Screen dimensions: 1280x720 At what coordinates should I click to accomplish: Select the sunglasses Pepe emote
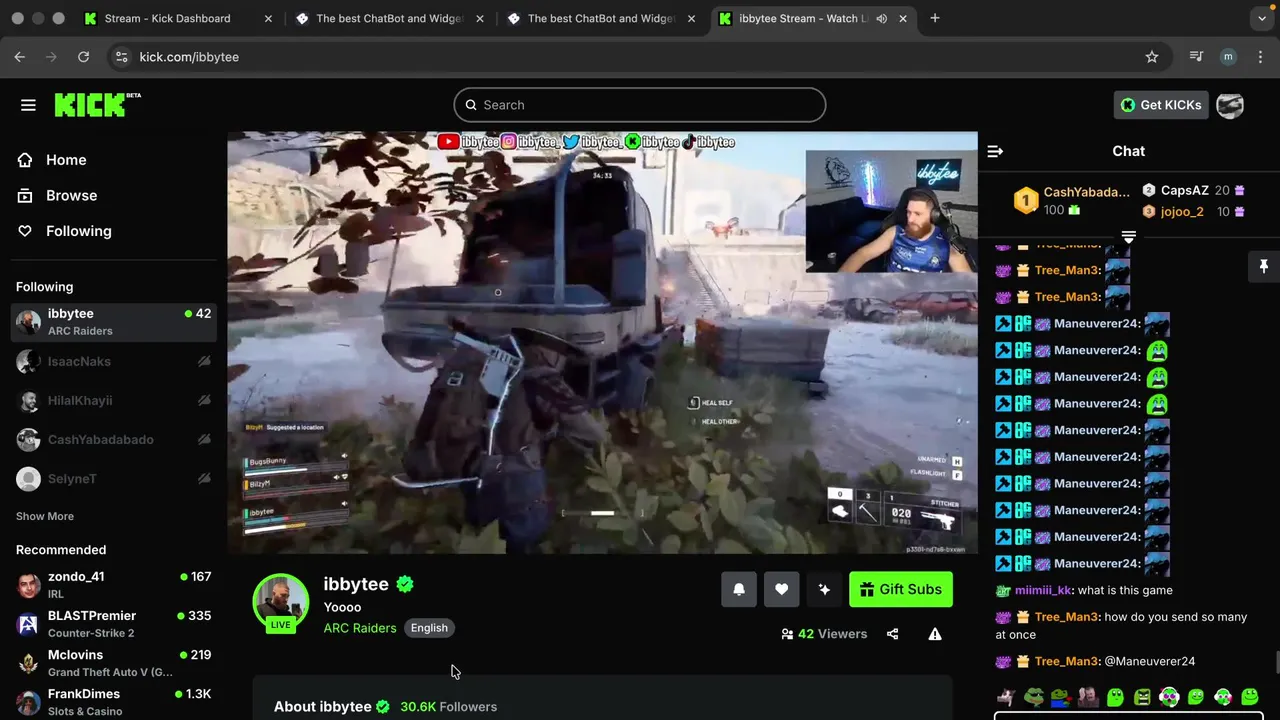pyautogui.click(x=1034, y=697)
